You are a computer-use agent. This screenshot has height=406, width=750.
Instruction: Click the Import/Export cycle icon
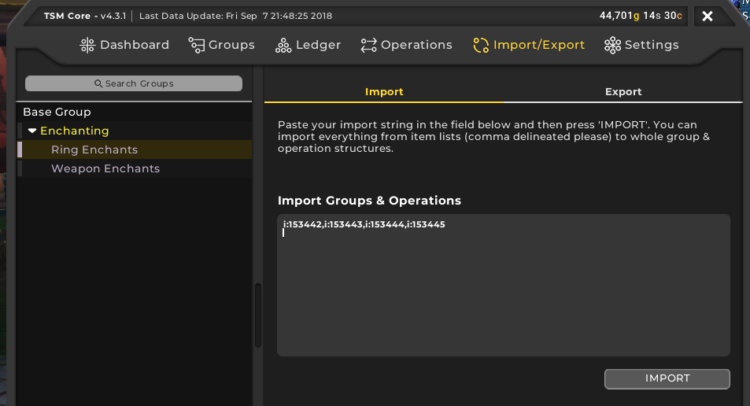(x=481, y=45)
